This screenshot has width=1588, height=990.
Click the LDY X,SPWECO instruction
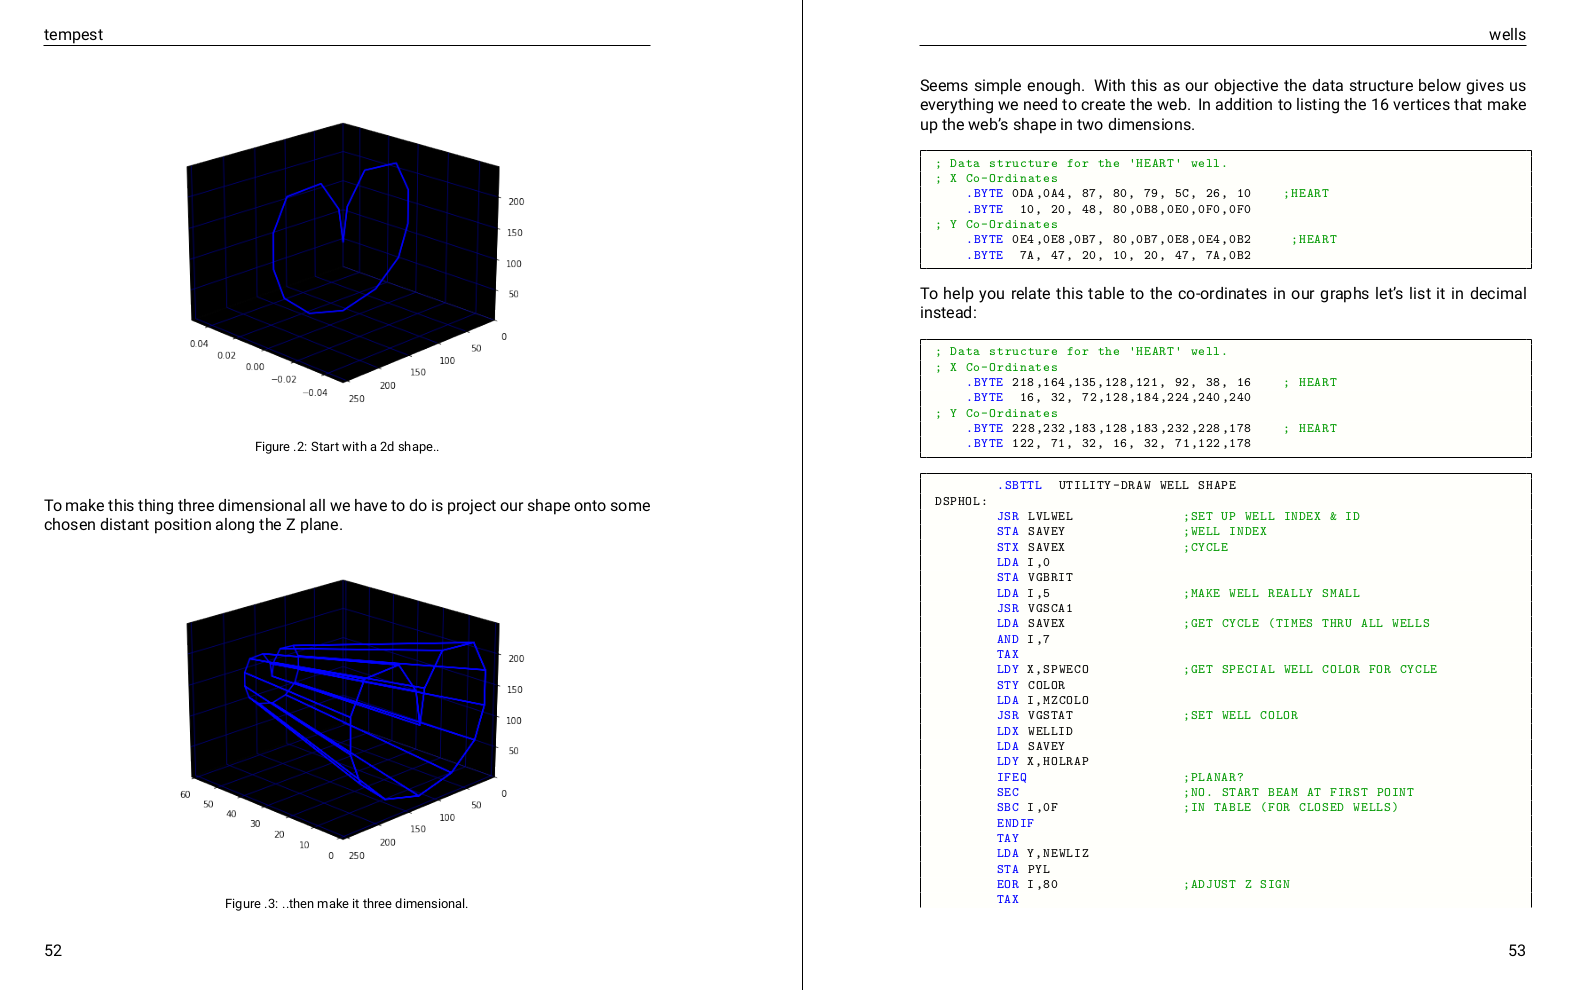click(x=1042, y=670)
